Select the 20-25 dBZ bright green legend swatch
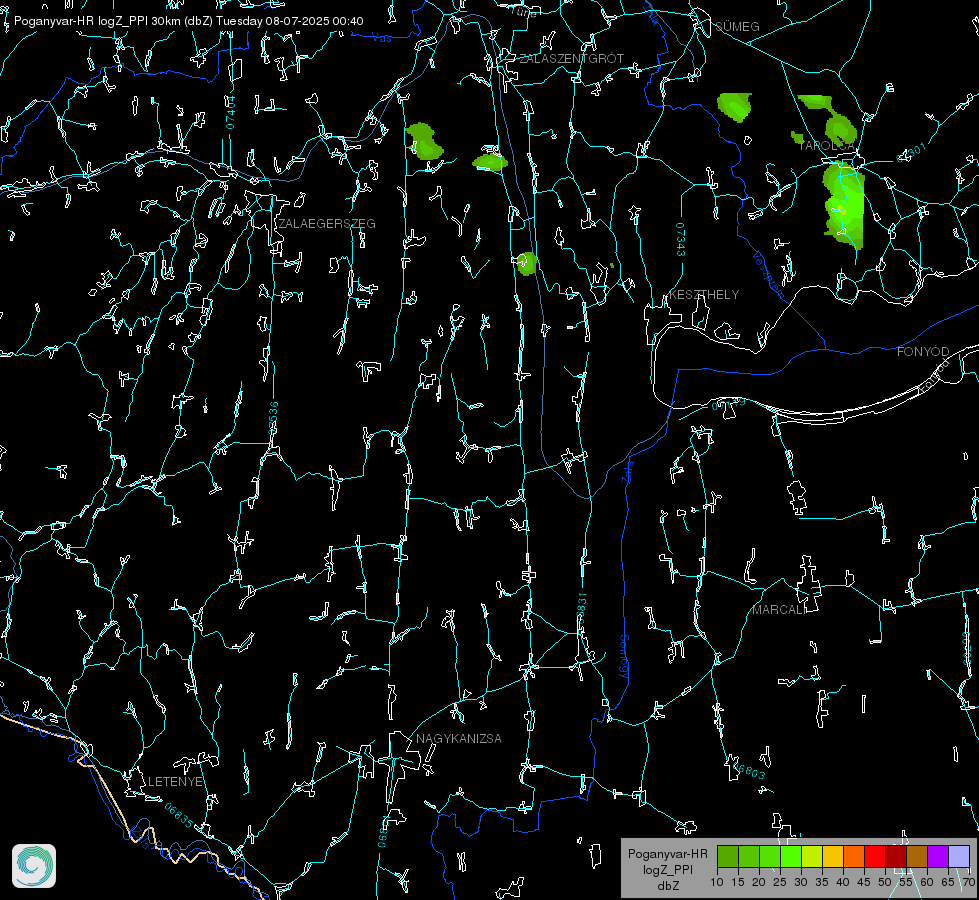 click(x=770, y=856)
